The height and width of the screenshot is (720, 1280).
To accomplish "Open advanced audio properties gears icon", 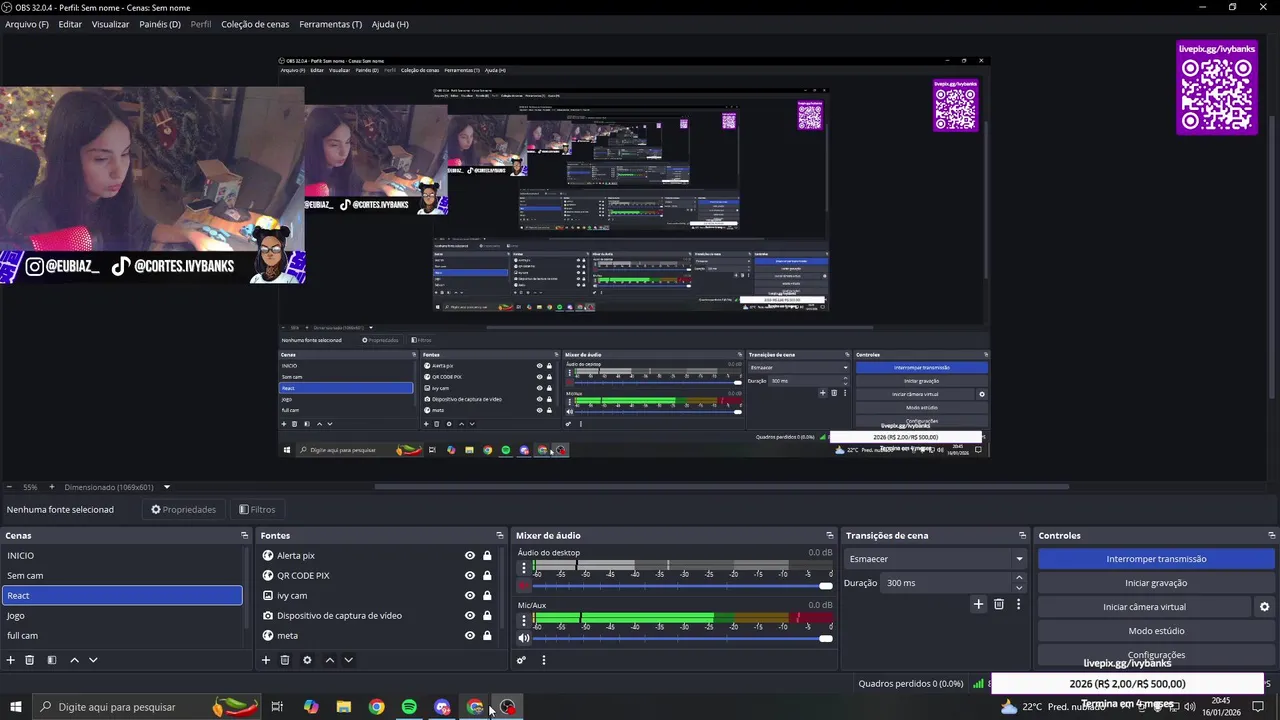I will [x=521, y=660].
